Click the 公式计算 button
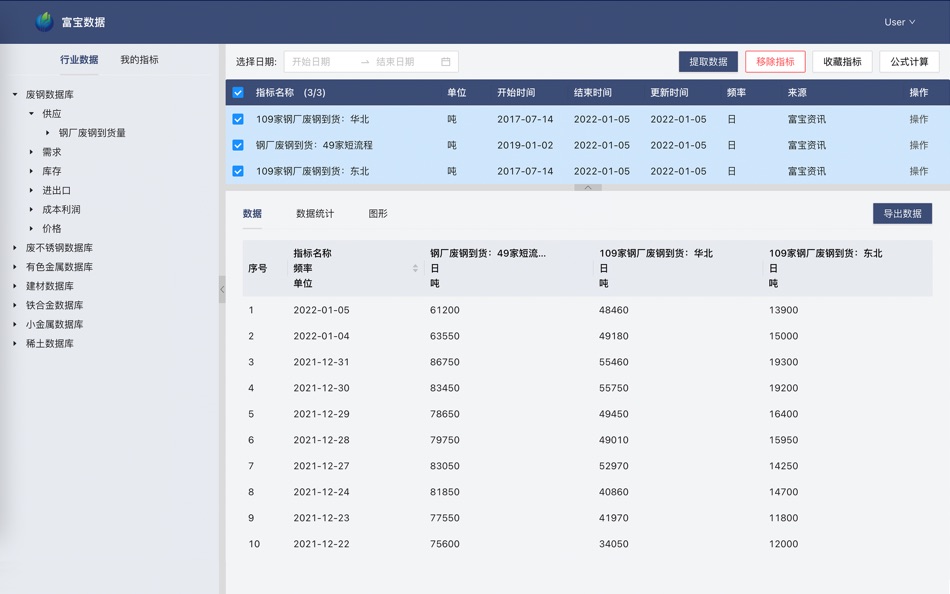 coord(909,62)
